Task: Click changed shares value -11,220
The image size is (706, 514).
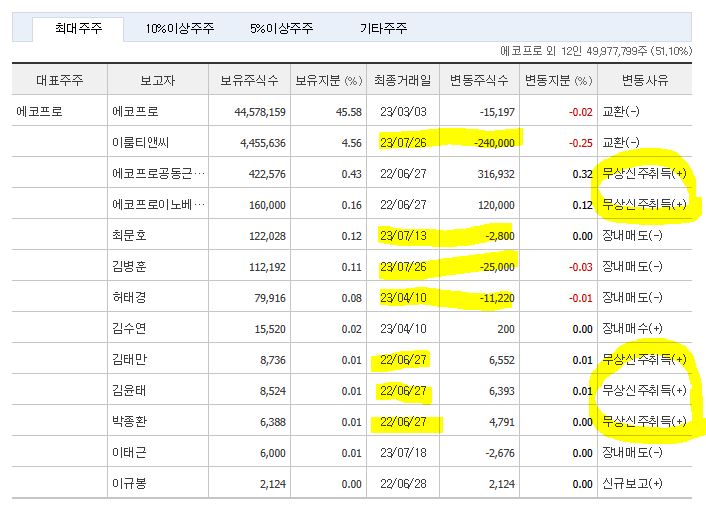Action: (x=497, y=298)
